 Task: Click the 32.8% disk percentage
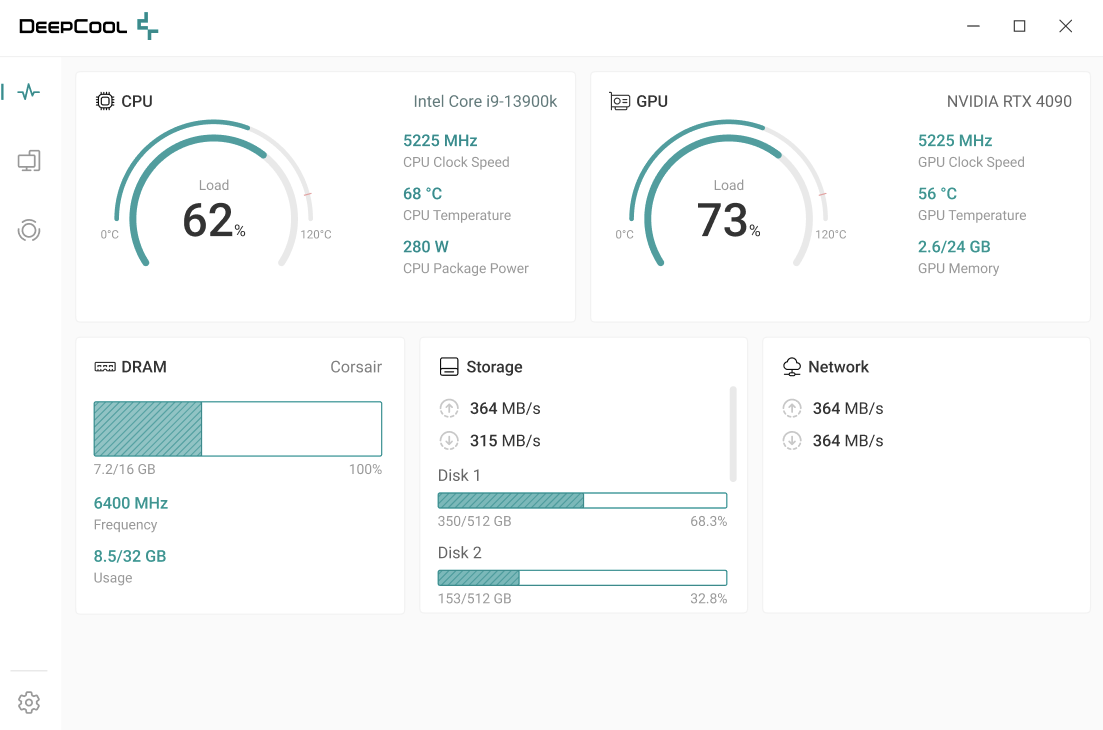(708, 598)
